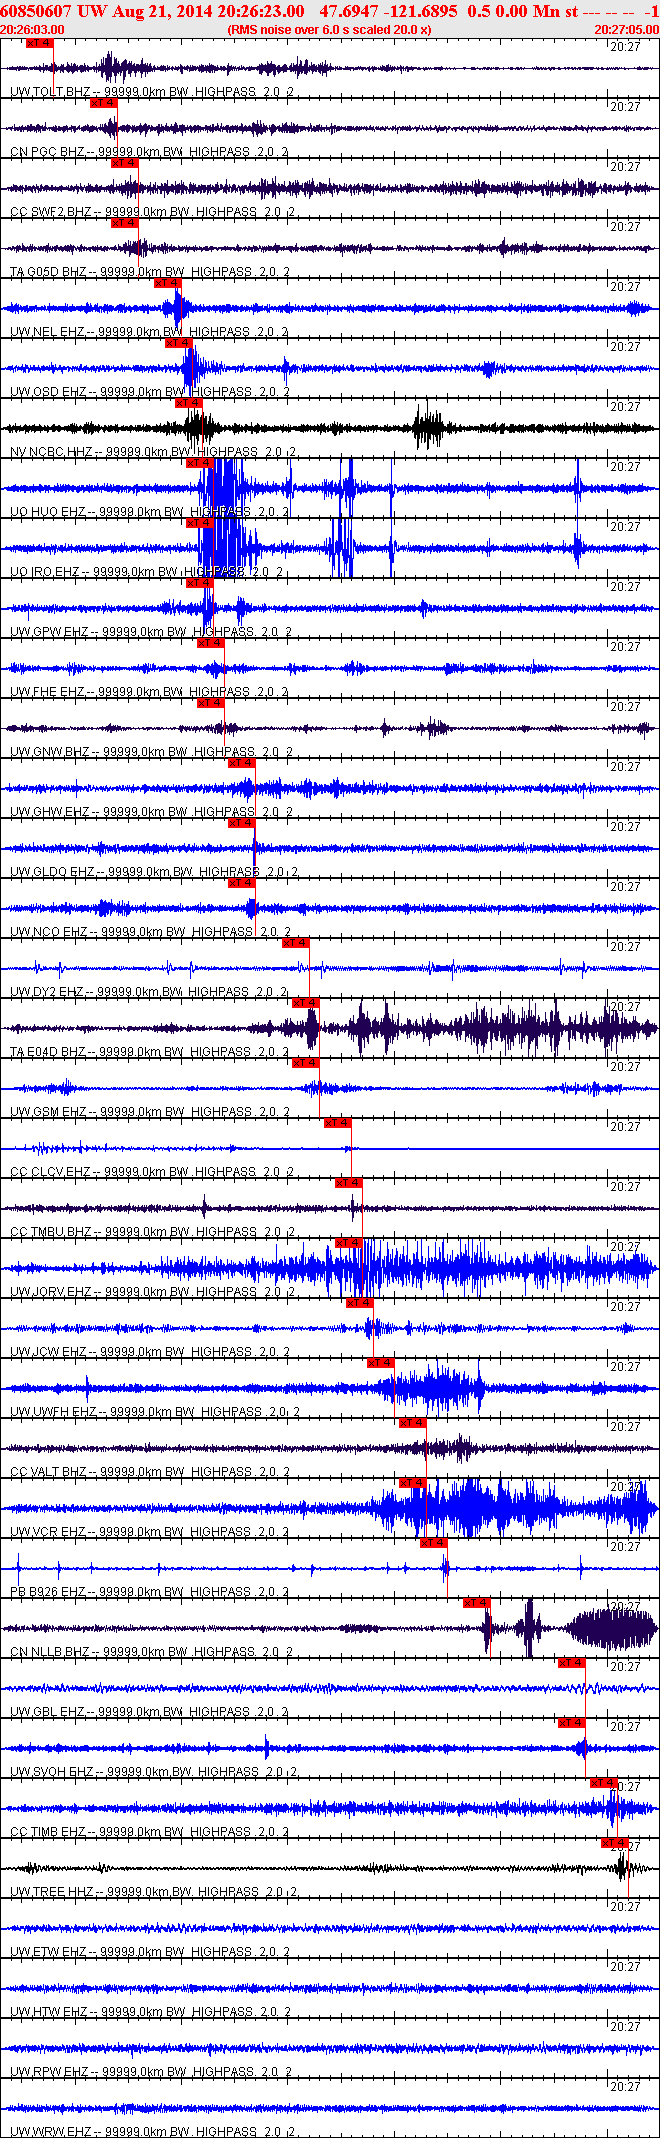Click the UW.GNW.BHZ station label

49,752
